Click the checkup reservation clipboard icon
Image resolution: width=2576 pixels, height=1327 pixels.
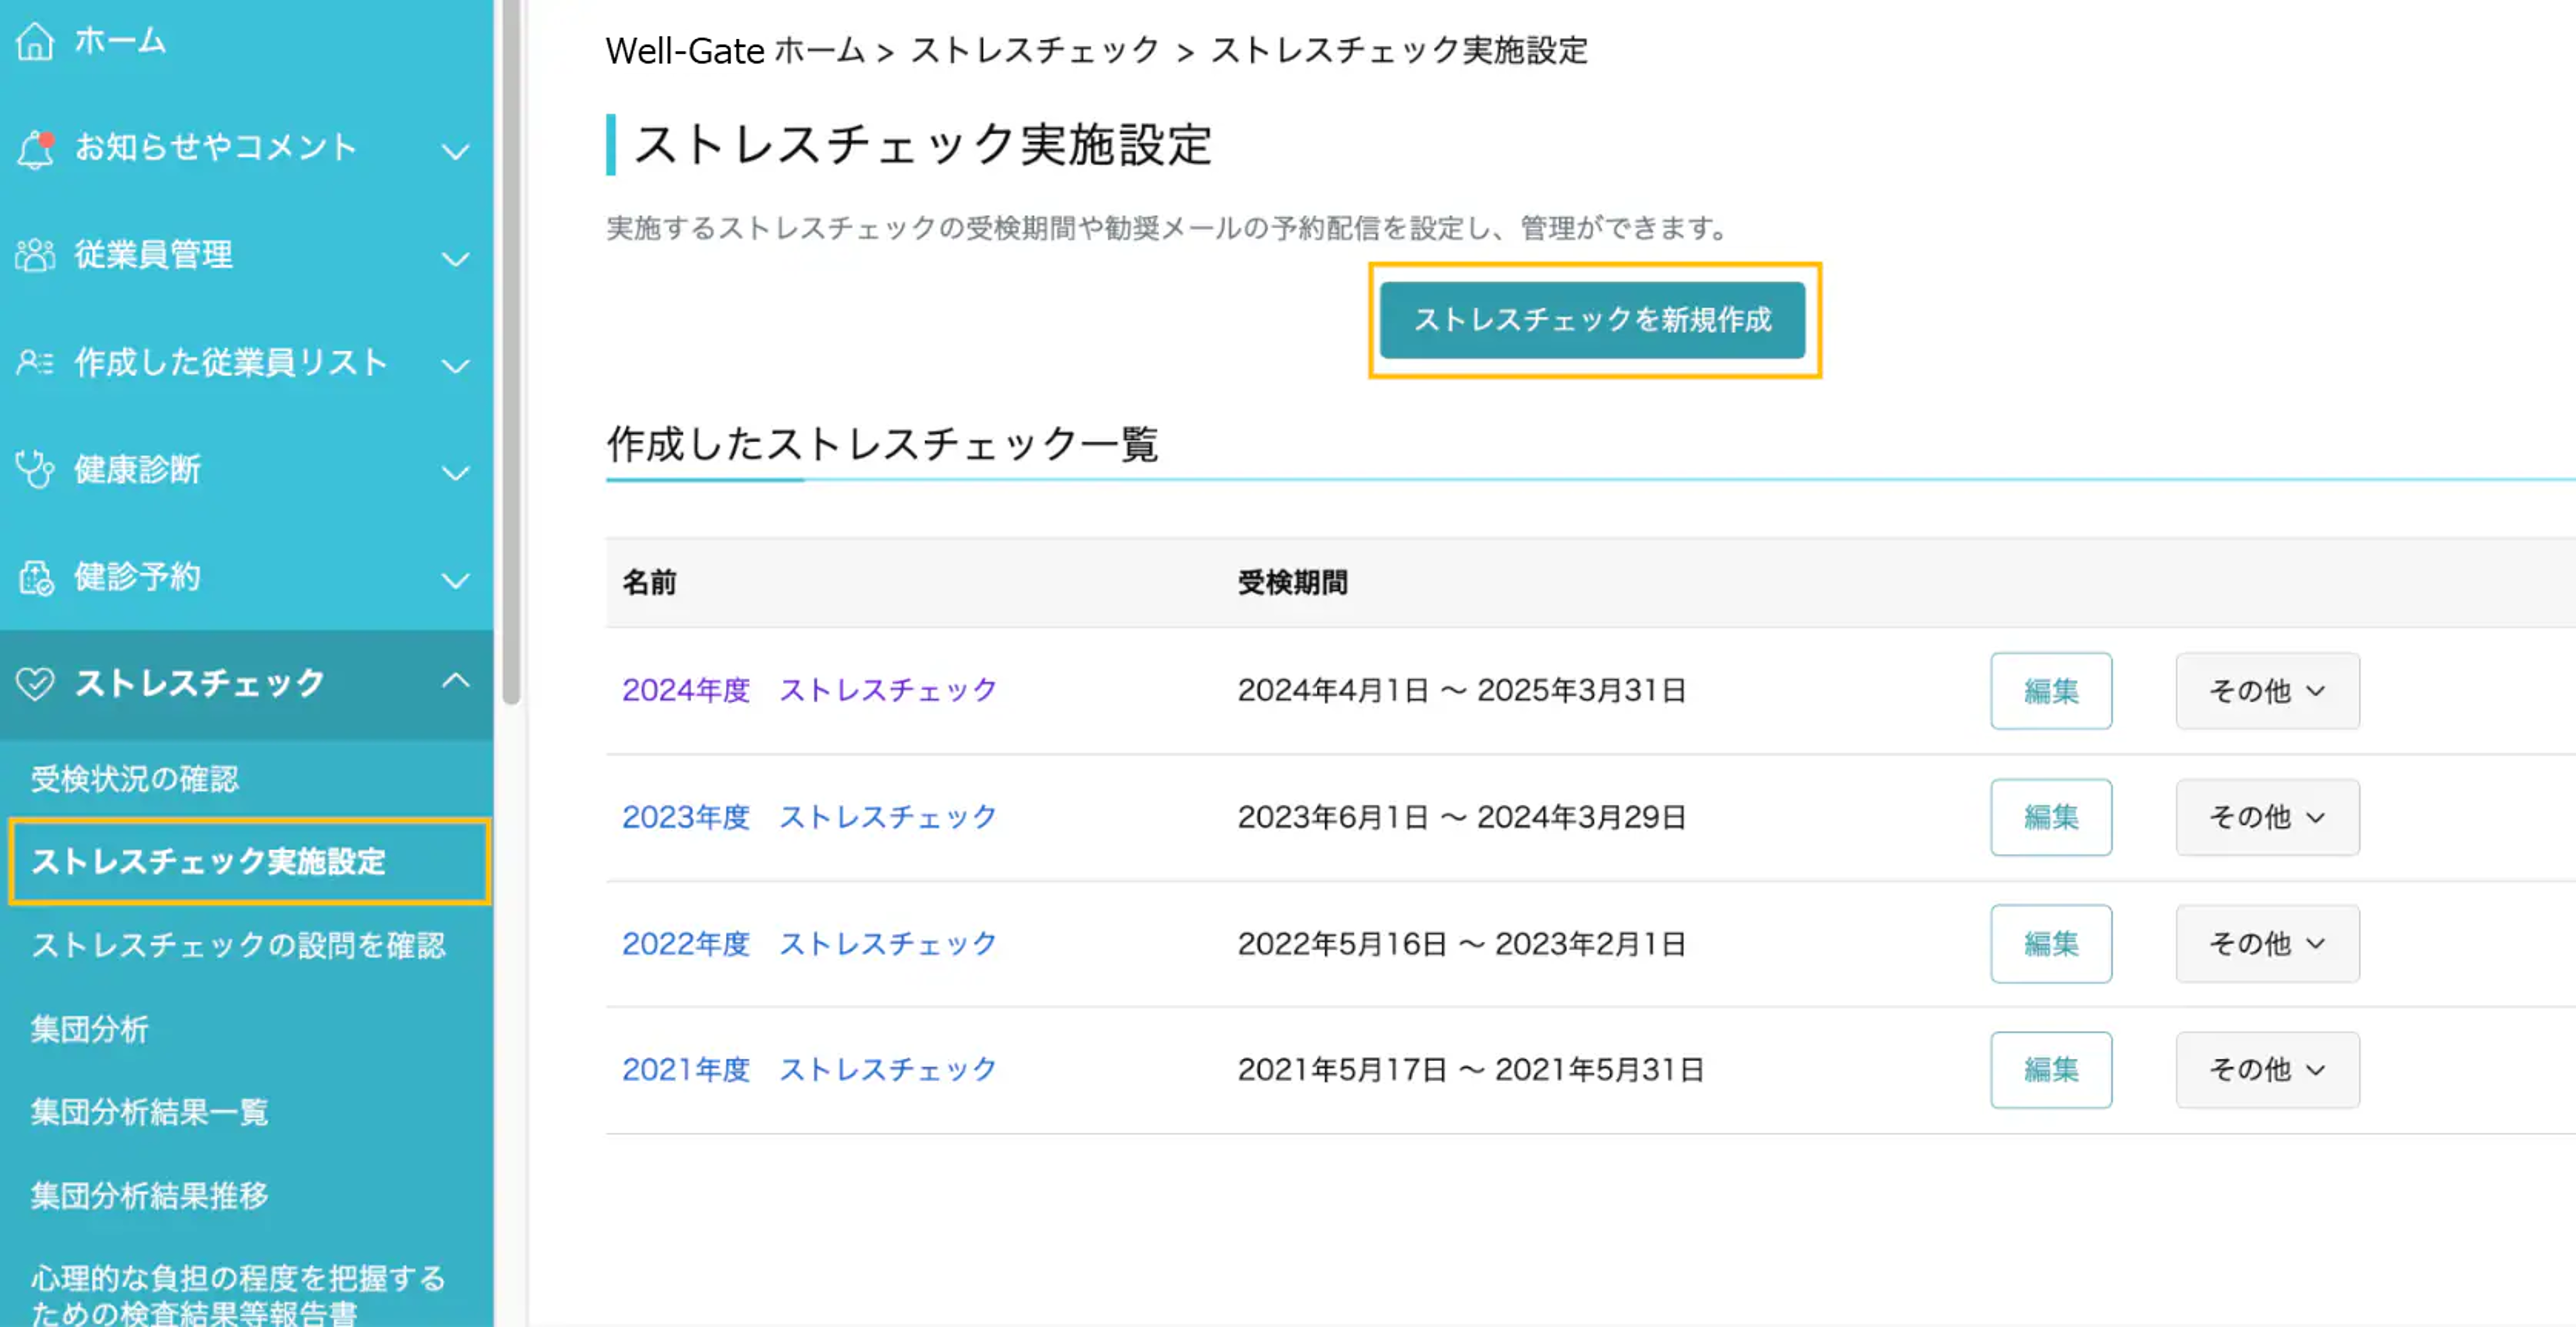[x=35, y=577]
